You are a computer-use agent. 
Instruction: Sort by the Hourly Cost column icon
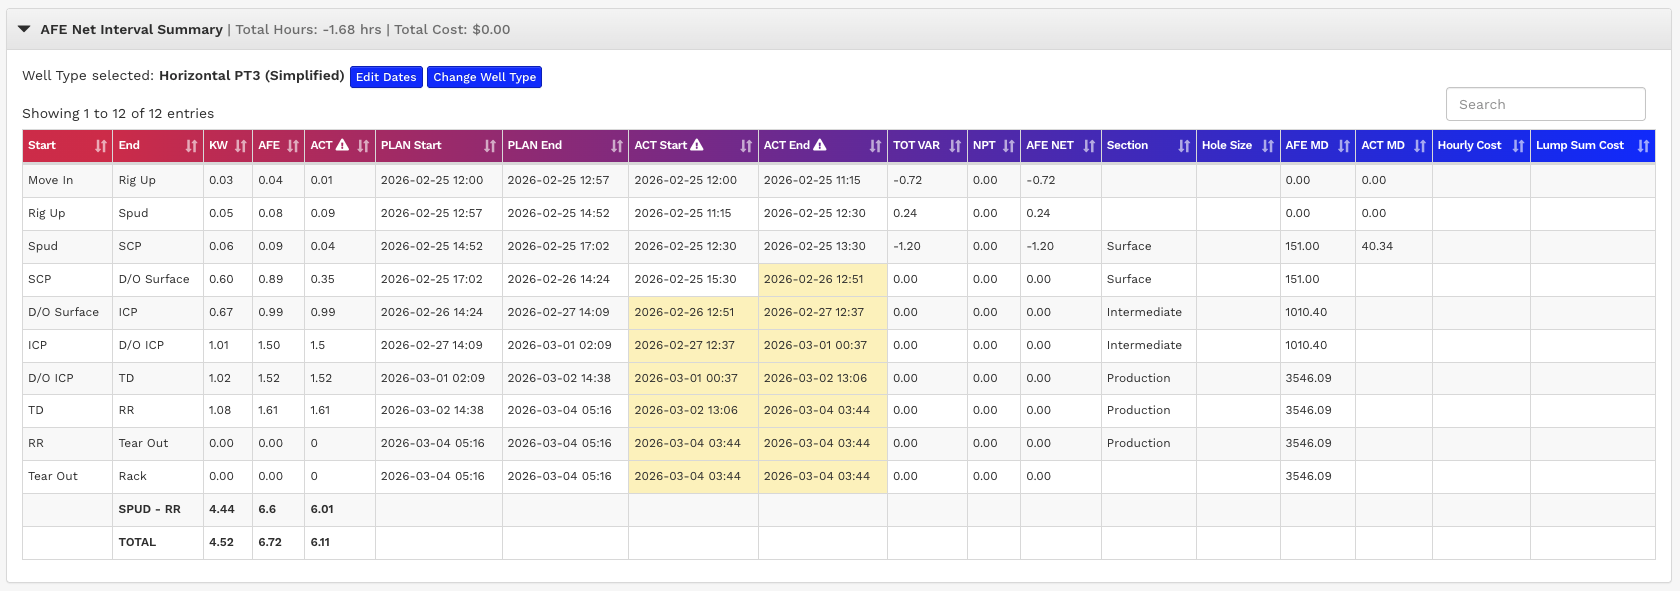click(x=1518, y=146)
